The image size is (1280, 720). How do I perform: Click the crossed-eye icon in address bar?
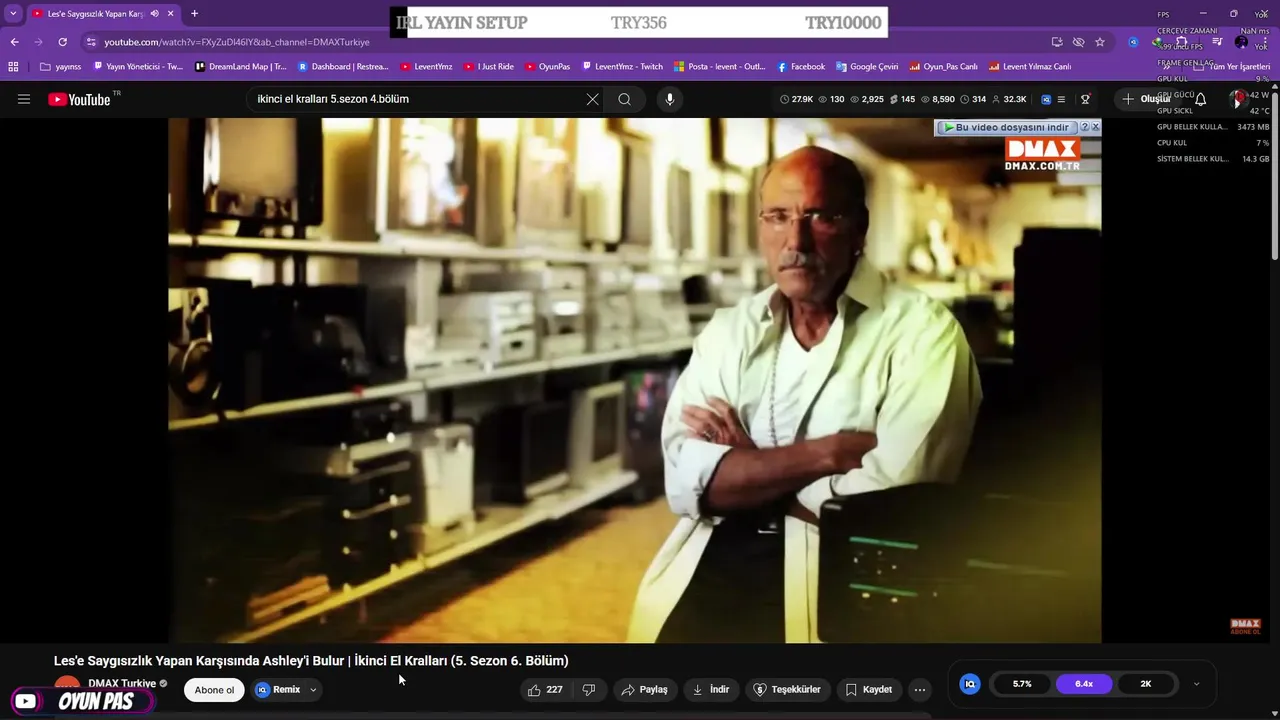tap(1078, 42)
